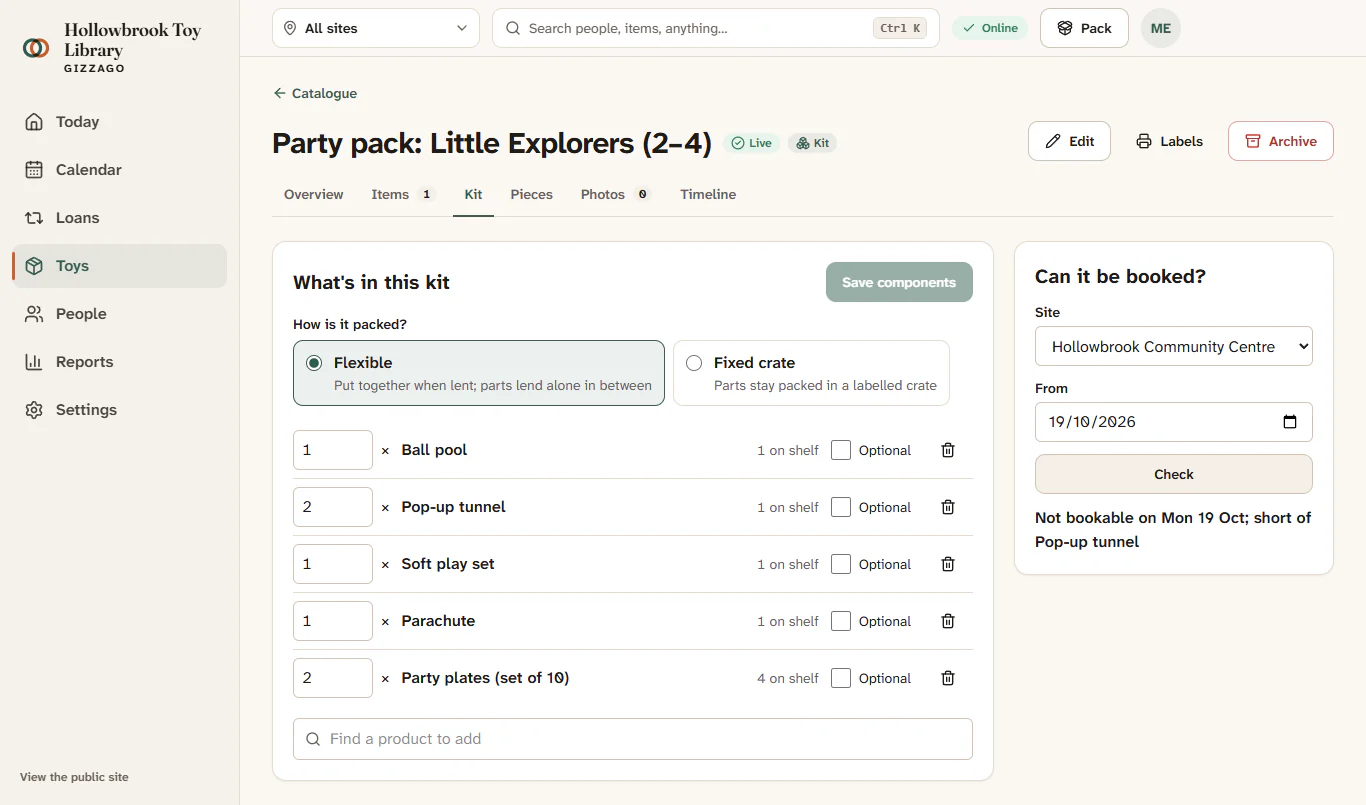Go to the Pieces tab
This screenshot has width=1366, height=805.
point(532,194)
